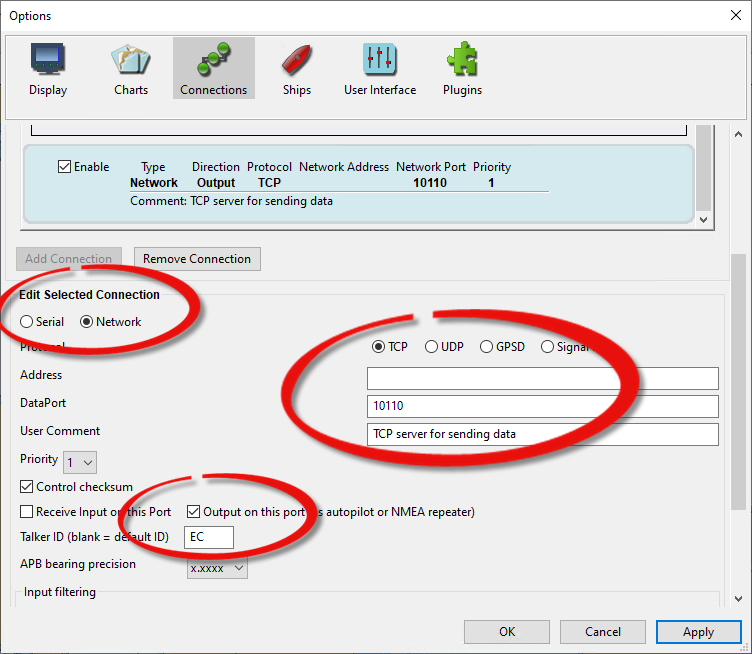Toggle the Control checksum checkbox

tap(27, 487)
